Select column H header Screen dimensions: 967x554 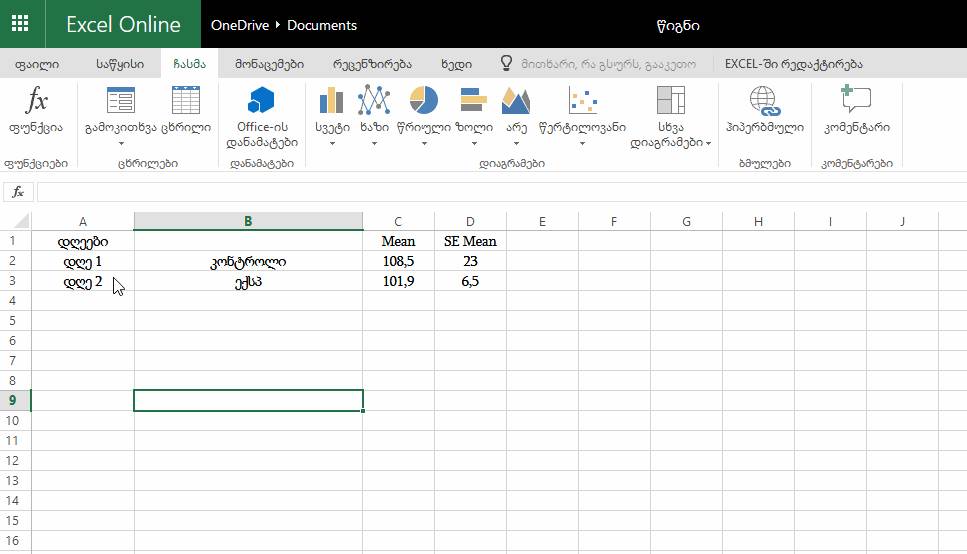click(x=758, y=221)
